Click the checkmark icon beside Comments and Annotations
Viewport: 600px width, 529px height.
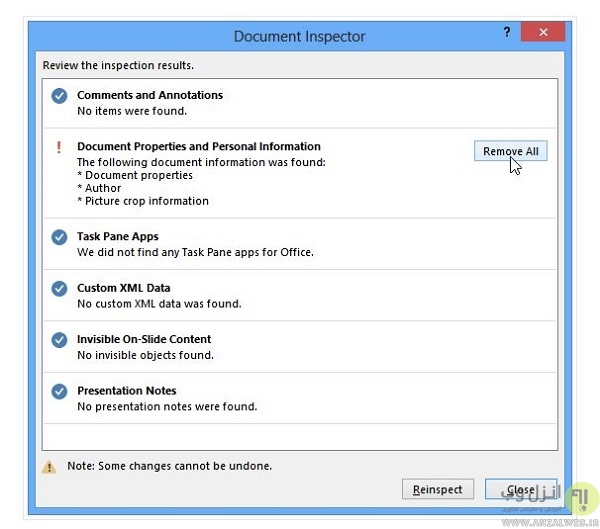pyautogui.click(x=59, y=96)
